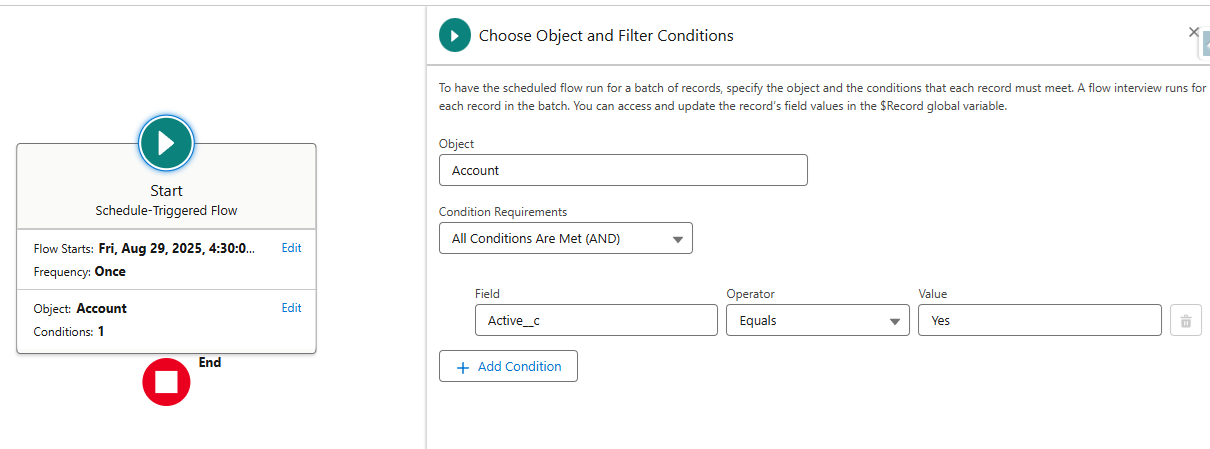Click Edit link next to Object: Account

(x=291, y=308)
